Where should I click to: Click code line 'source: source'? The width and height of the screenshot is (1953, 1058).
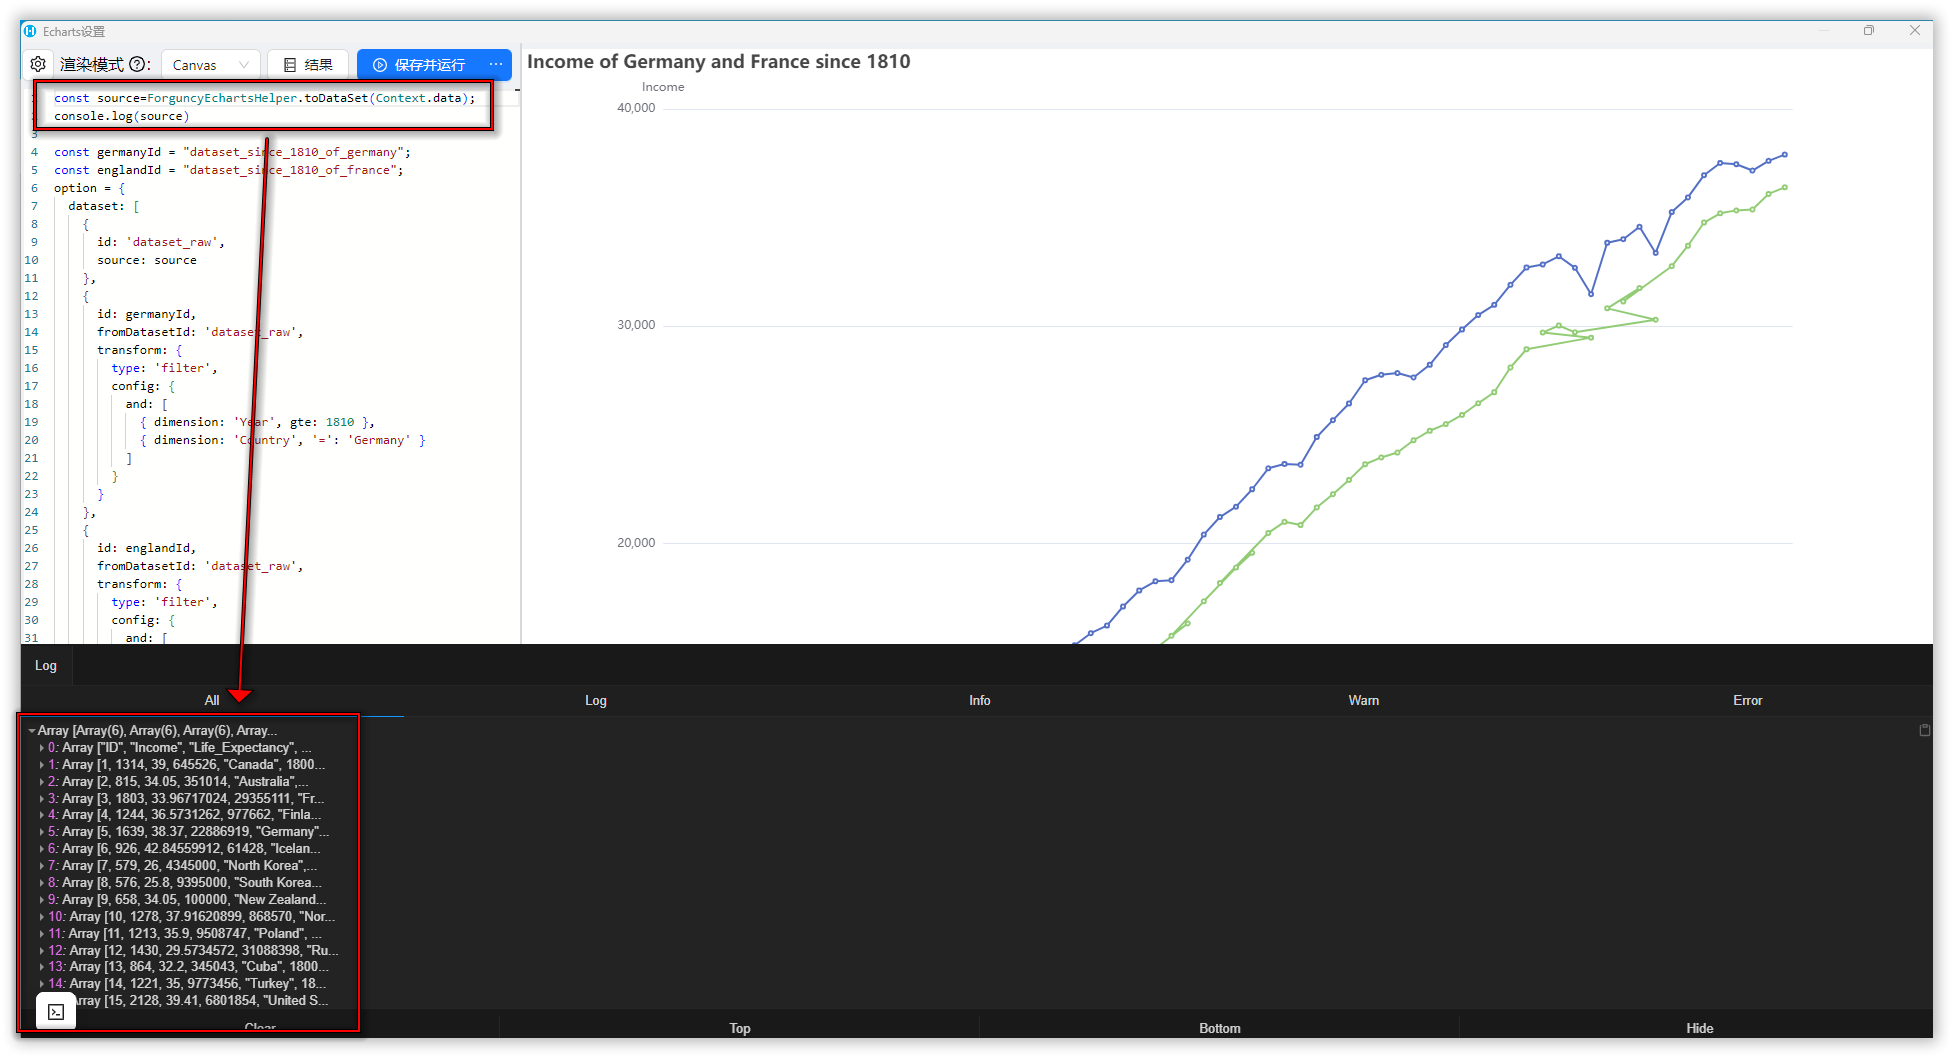click(147, 260)
